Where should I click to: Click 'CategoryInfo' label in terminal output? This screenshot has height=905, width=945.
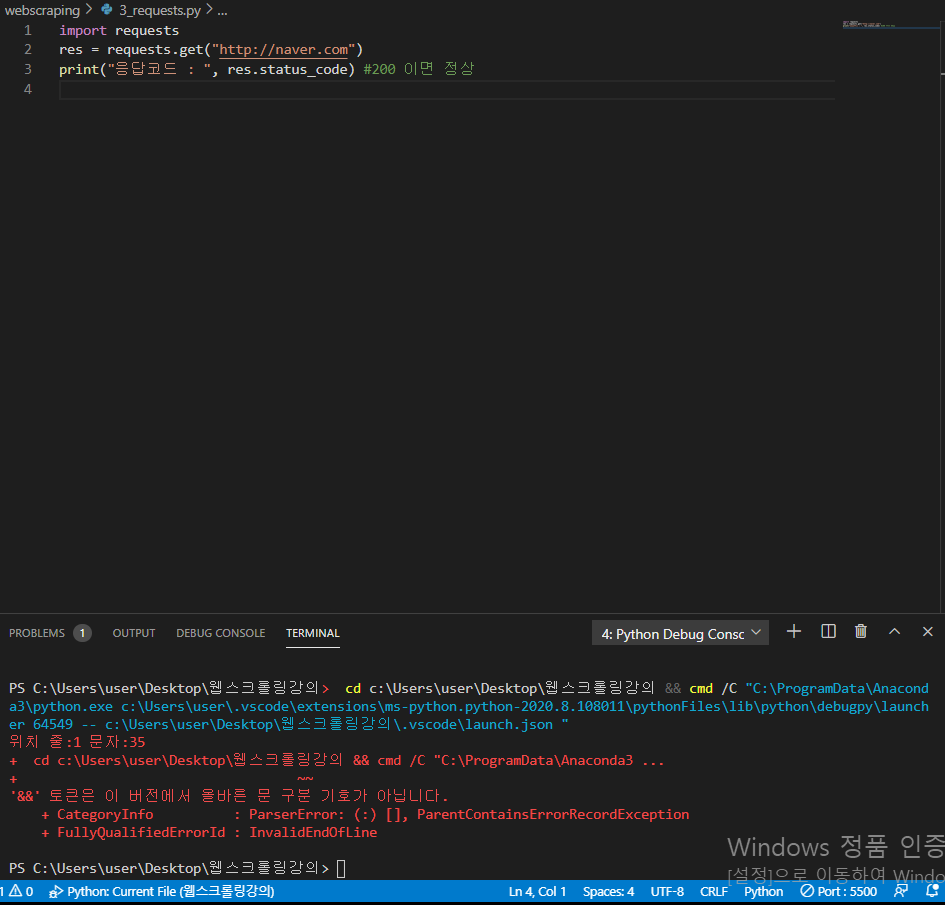point(105,815)
